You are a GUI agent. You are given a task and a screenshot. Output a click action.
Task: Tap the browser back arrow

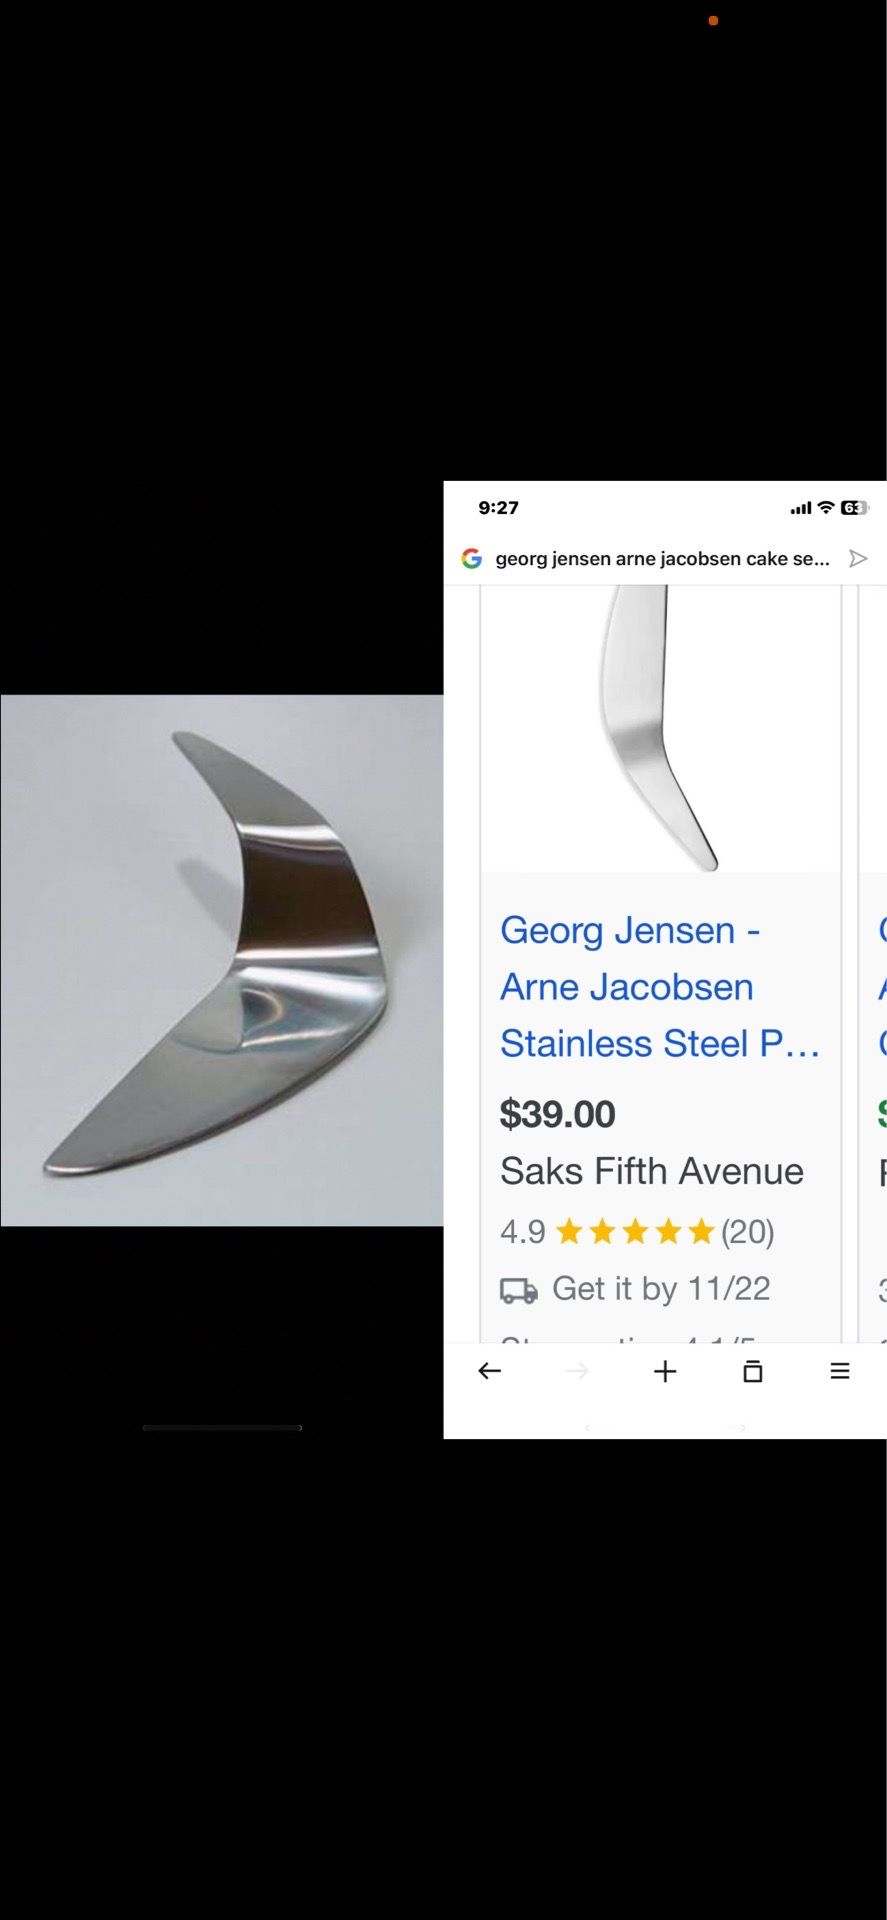click(489, 1371)
